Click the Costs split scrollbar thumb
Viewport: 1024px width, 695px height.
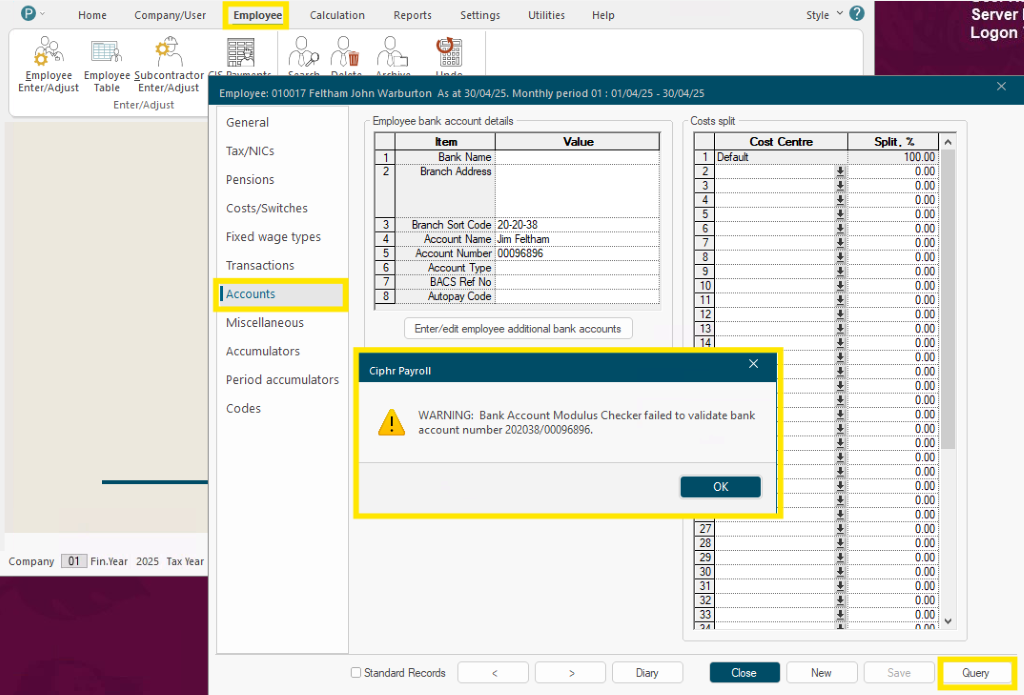[x=948, y=299]
